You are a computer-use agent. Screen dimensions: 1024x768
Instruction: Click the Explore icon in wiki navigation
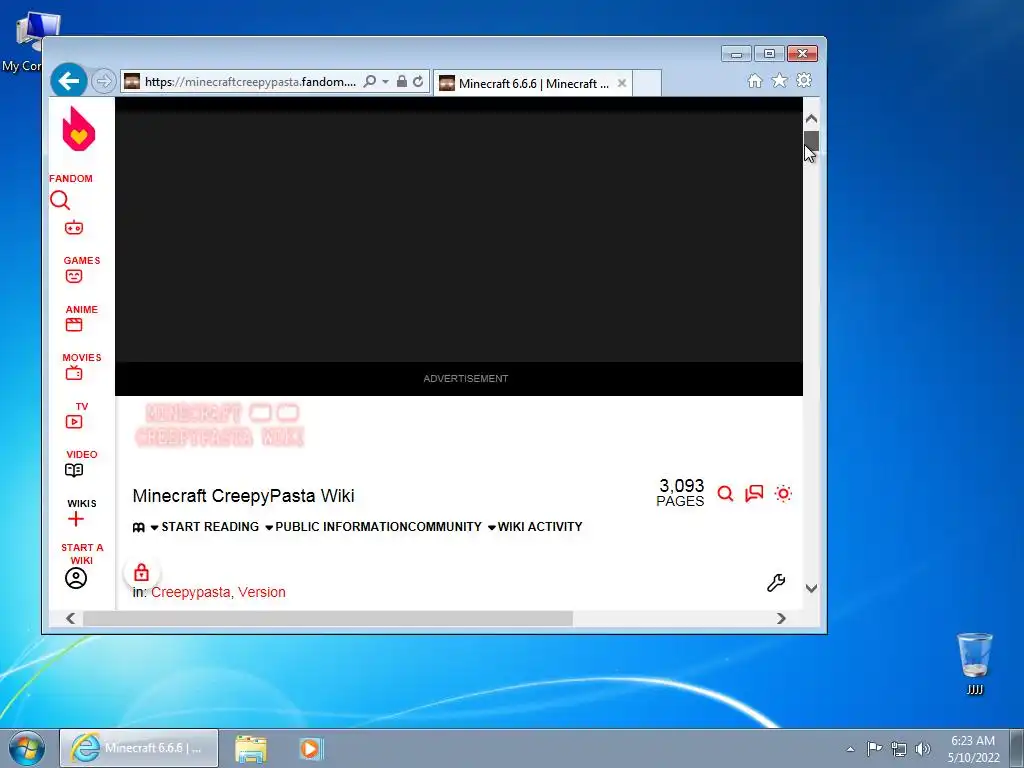(x=138, y=527)
